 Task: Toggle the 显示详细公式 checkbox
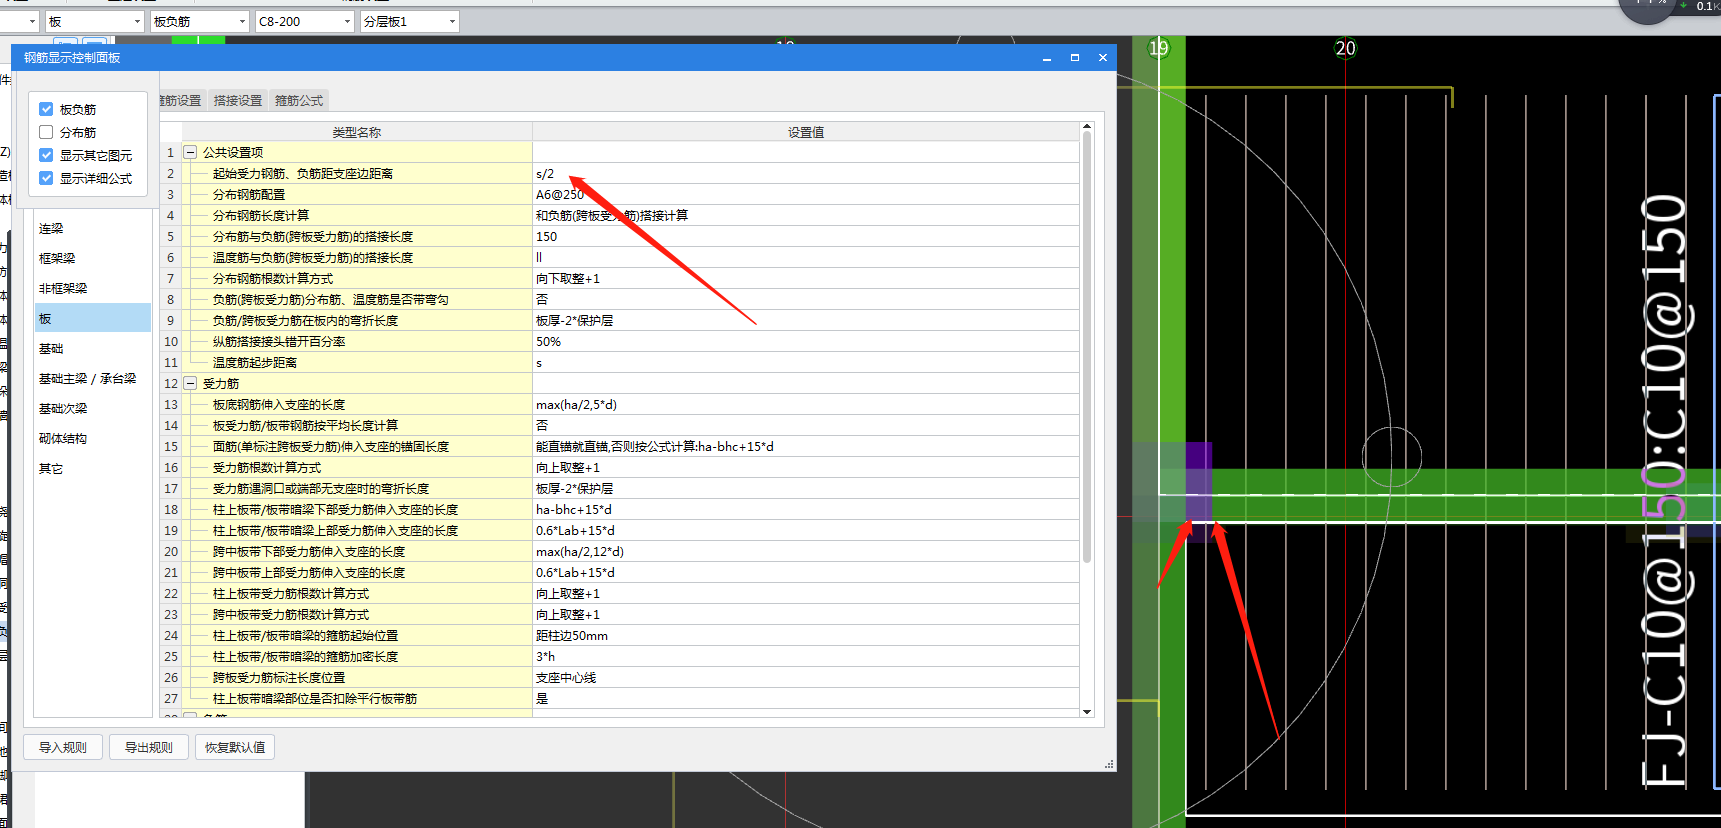pos(46,178)
